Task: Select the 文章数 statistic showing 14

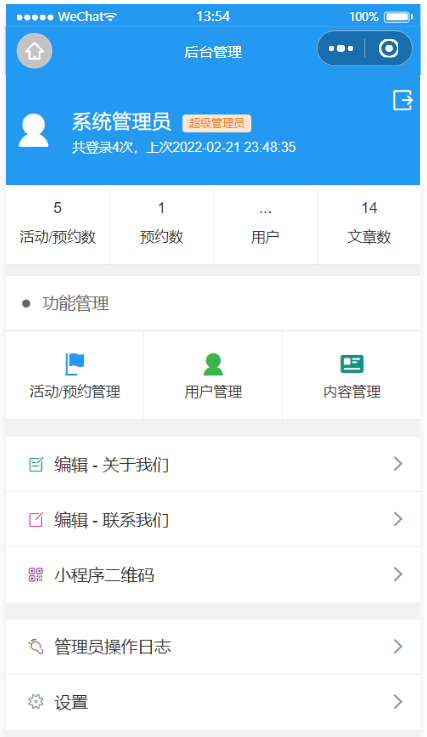Action: [x=369, y=224]
